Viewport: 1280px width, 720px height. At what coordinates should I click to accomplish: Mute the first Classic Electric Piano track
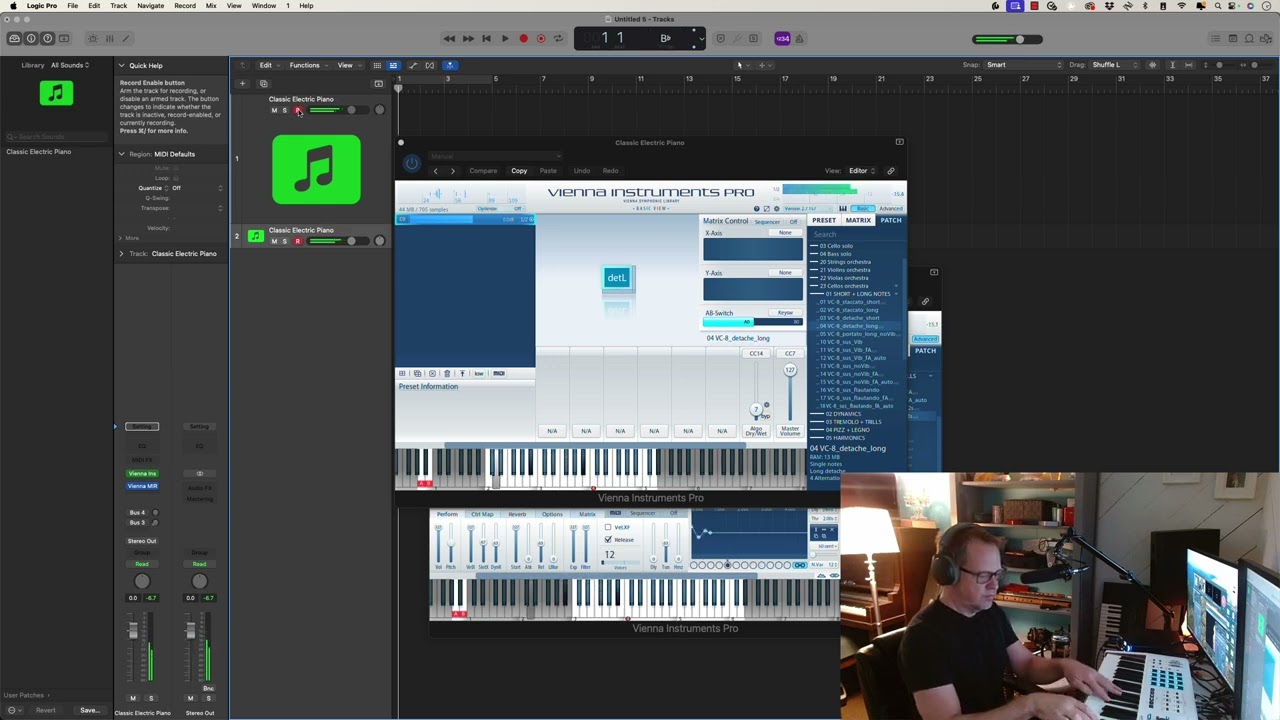(x=274, y=110)
